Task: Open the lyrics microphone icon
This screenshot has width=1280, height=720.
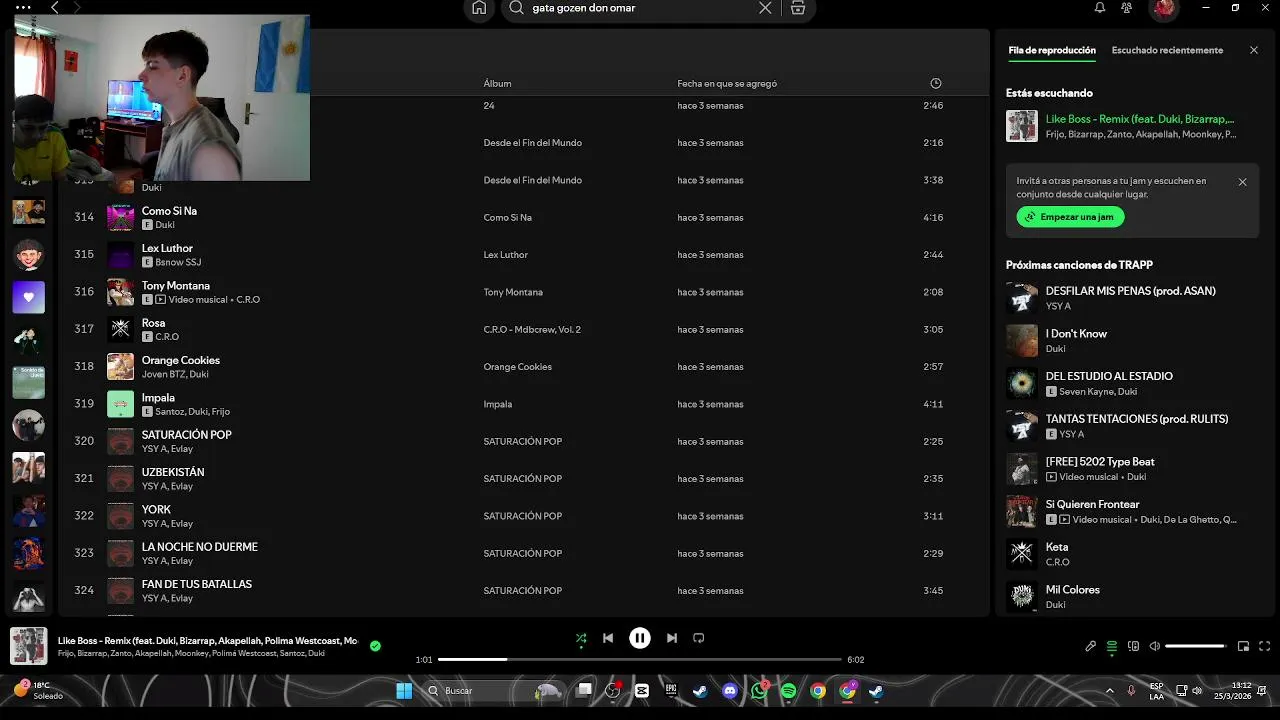Action: click(x=1091, y=646)
